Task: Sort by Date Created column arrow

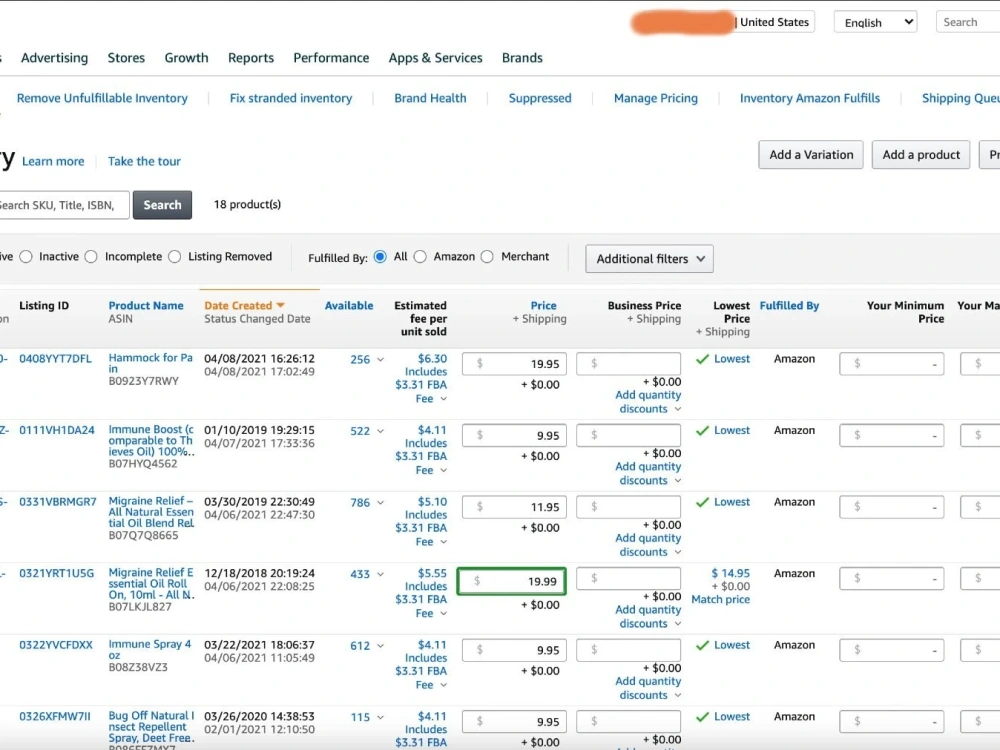Action: [281, 305]
